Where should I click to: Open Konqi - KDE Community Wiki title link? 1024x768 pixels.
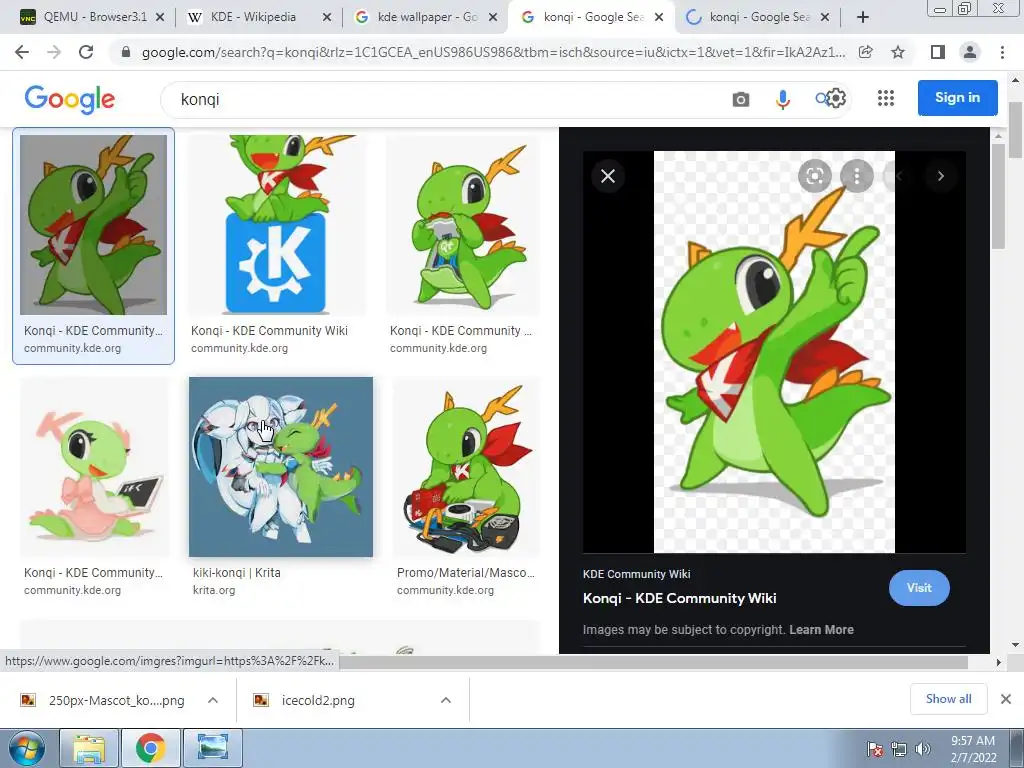tap(679, 598)
